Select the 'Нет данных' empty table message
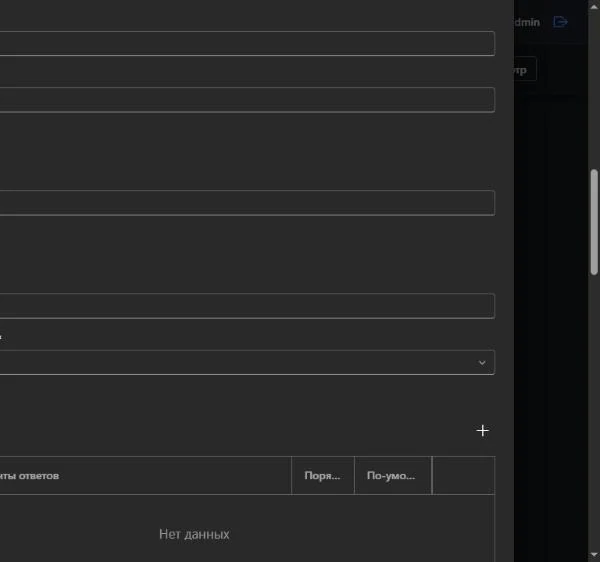 pyautogui.click(x=194, y=534)
